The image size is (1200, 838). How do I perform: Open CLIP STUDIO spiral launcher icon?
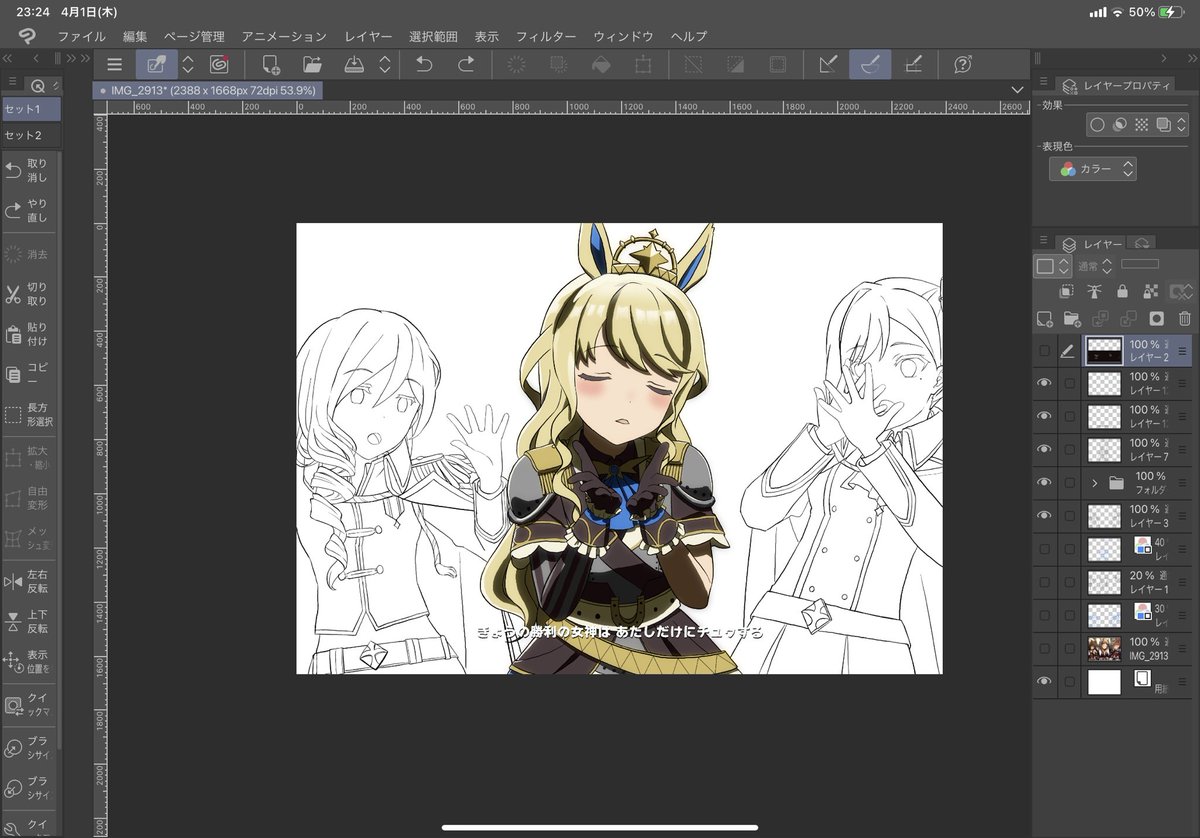(x=219, y=65)
